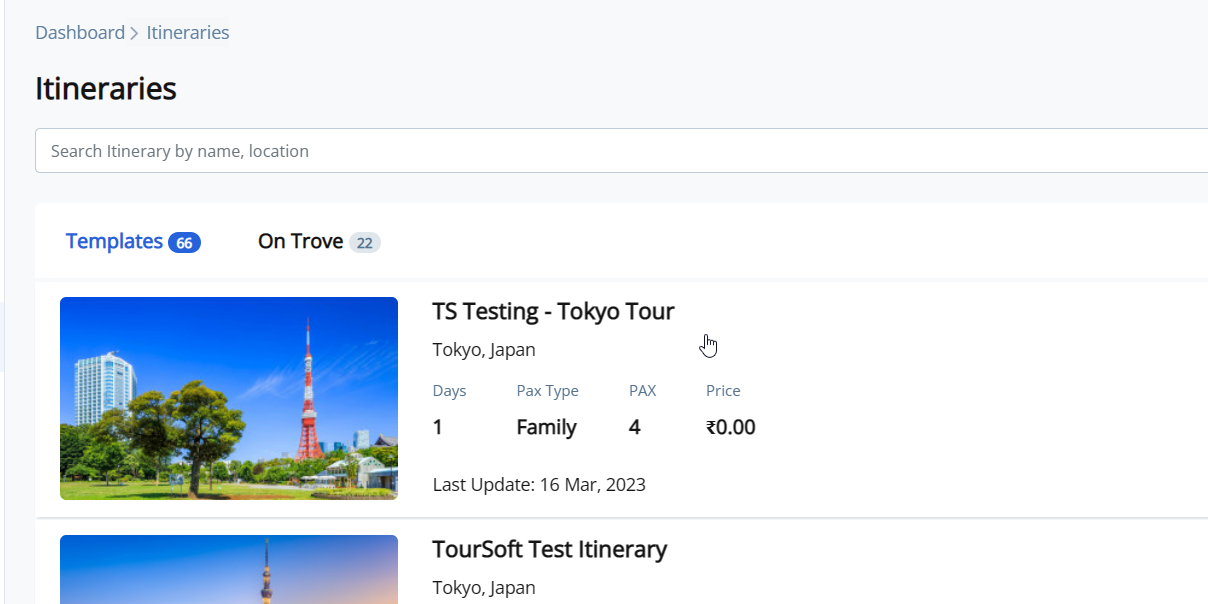The height and width of the screenshot is (604, 1208).
Task: Click the TourSoft Test Itinerary thumbnail image
Action: click(229, 570)
